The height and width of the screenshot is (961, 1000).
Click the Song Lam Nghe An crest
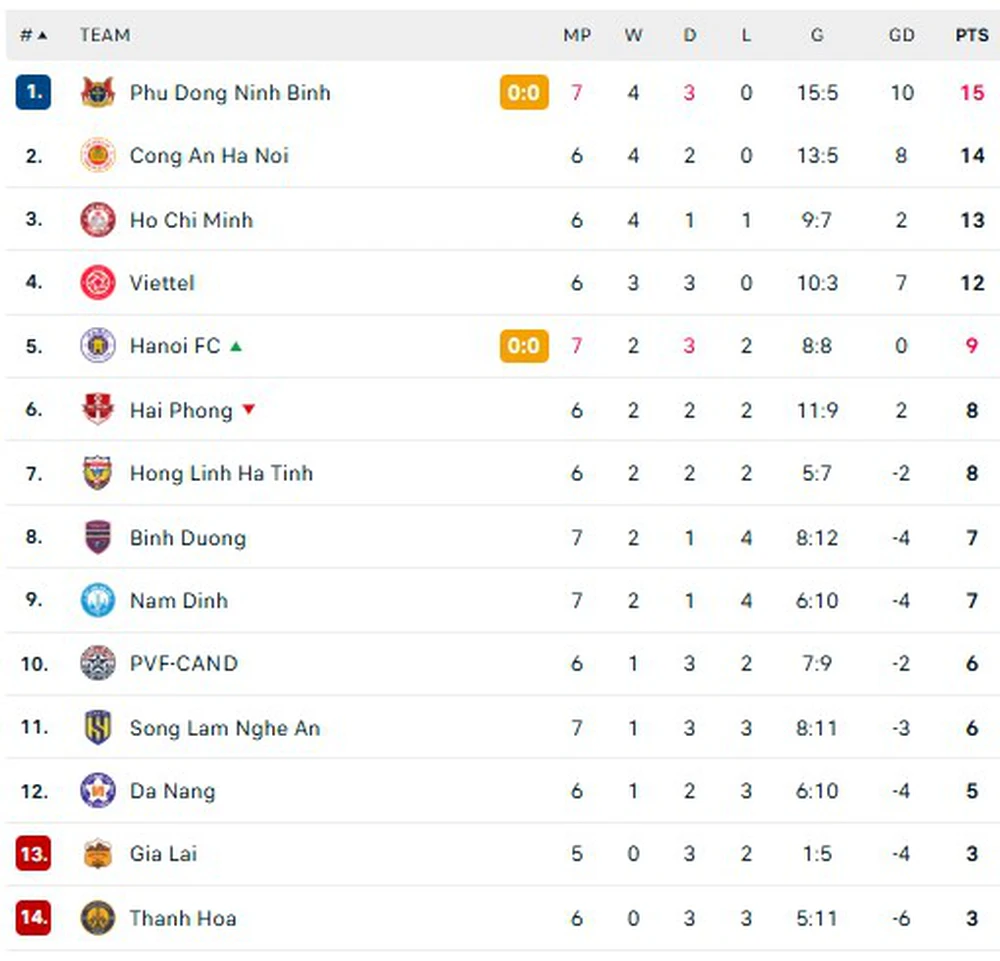pos(98,728)
